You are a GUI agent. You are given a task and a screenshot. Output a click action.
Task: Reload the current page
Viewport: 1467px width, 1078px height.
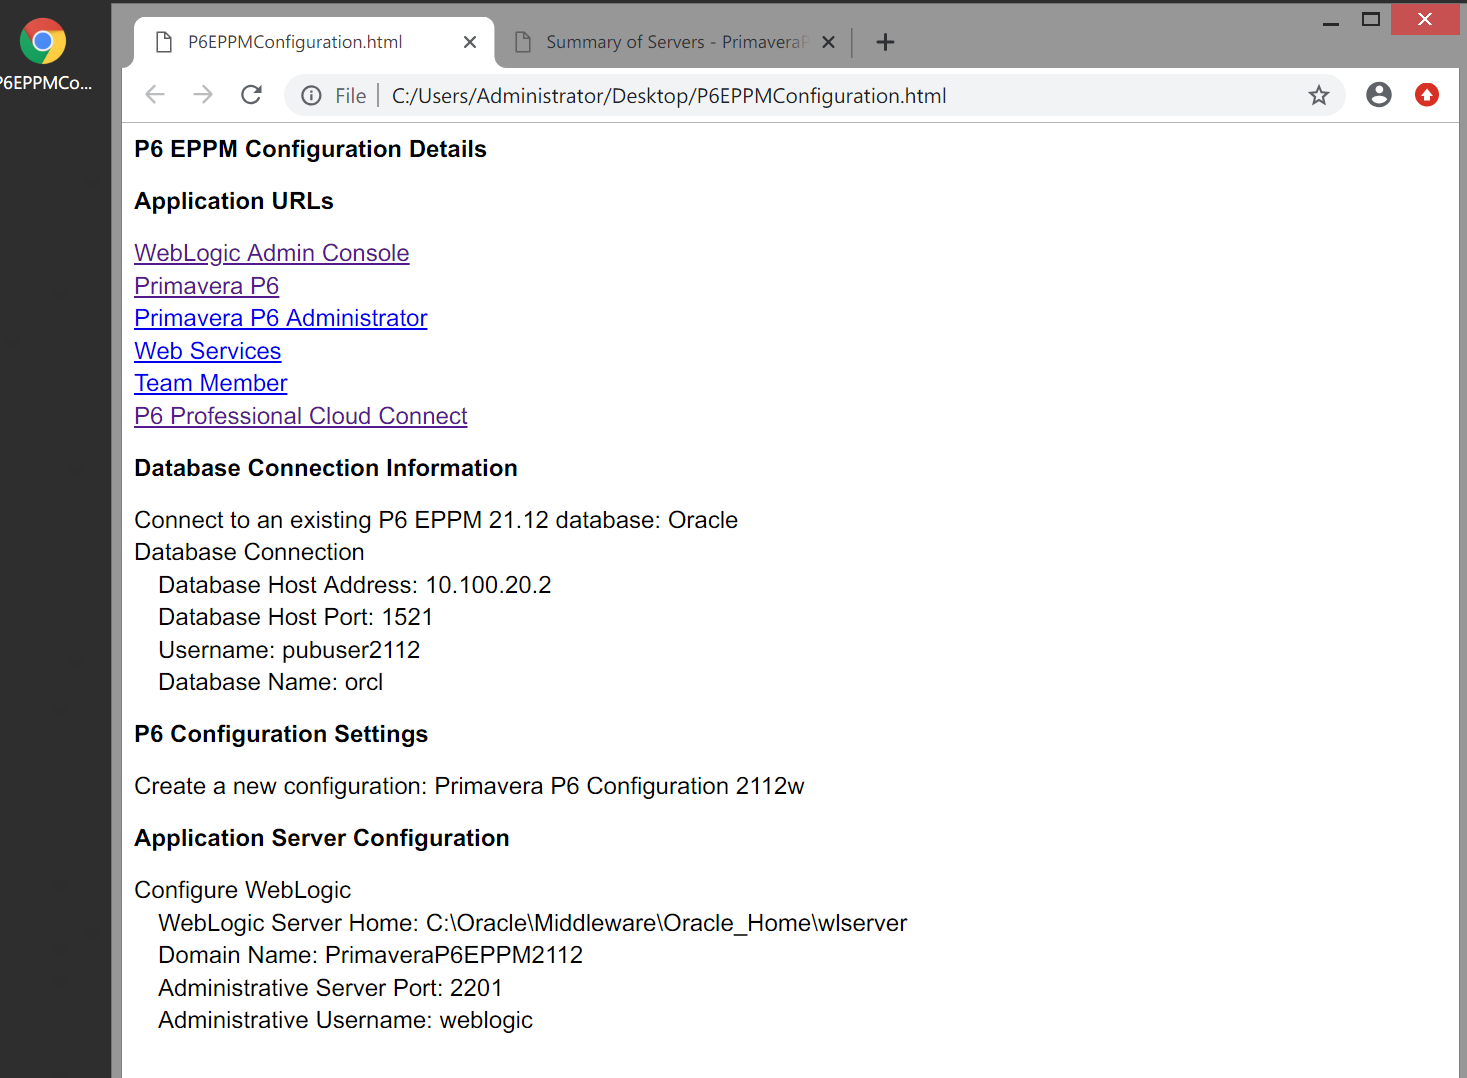(x=251, y=95)
